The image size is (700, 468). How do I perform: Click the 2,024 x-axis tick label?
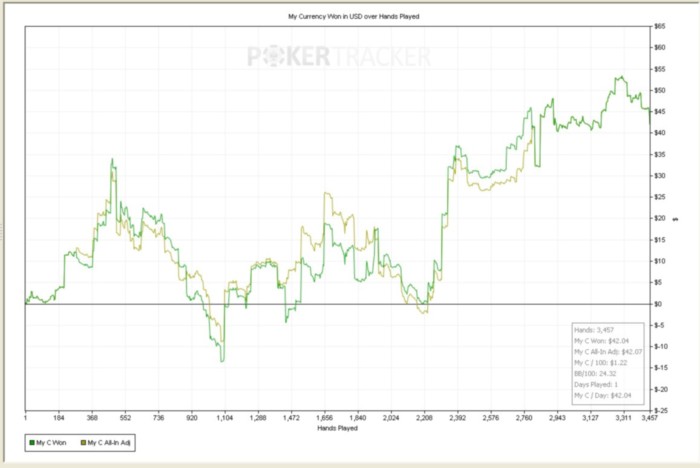point(391,418)
